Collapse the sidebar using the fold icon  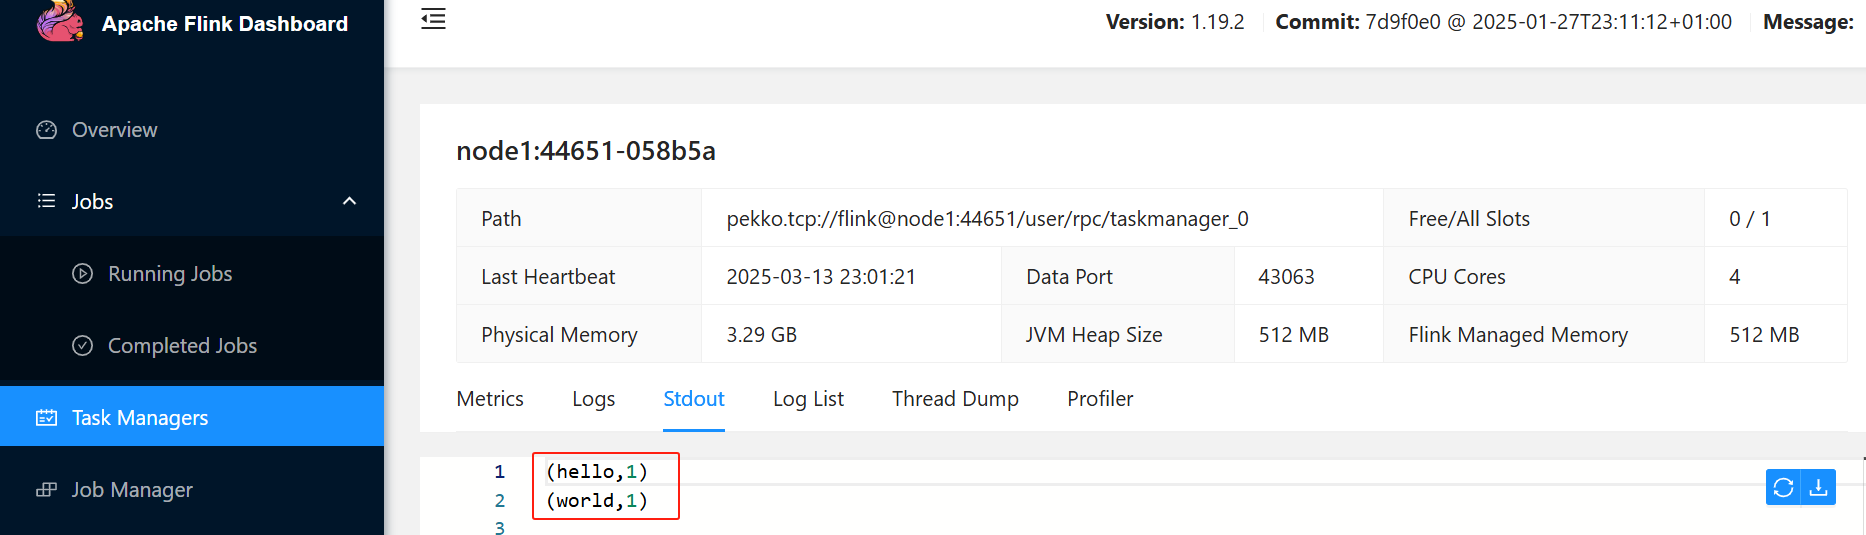tap(433, 19)
